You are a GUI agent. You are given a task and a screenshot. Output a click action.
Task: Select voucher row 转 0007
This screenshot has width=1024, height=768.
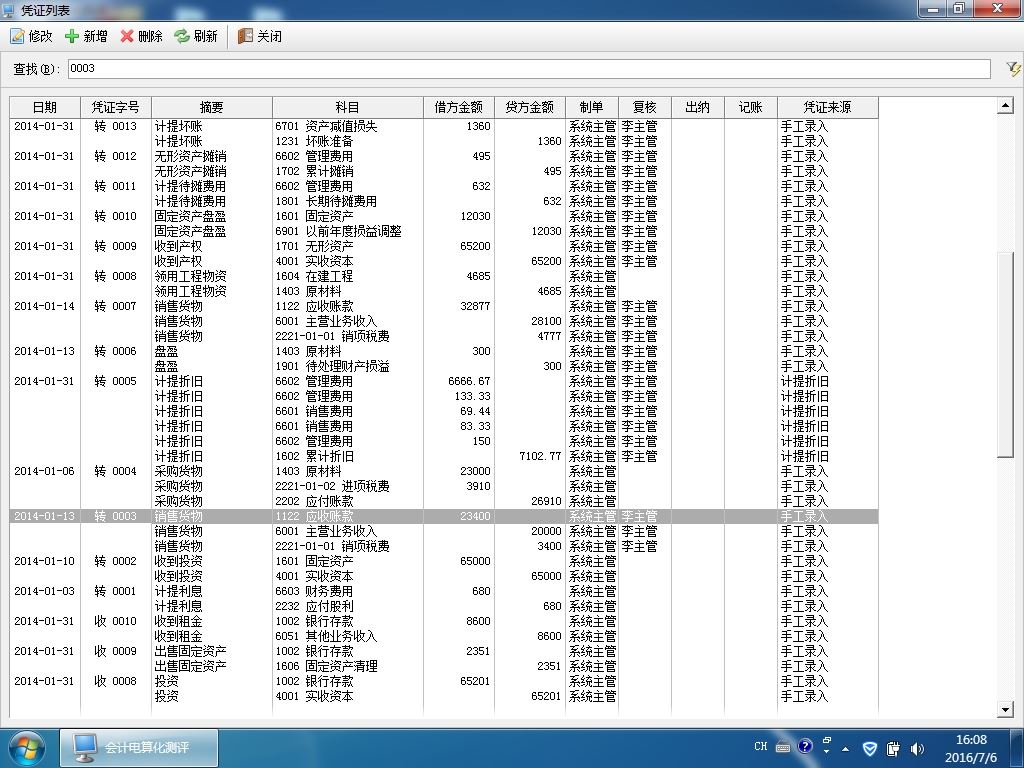[x=444, y=306]
